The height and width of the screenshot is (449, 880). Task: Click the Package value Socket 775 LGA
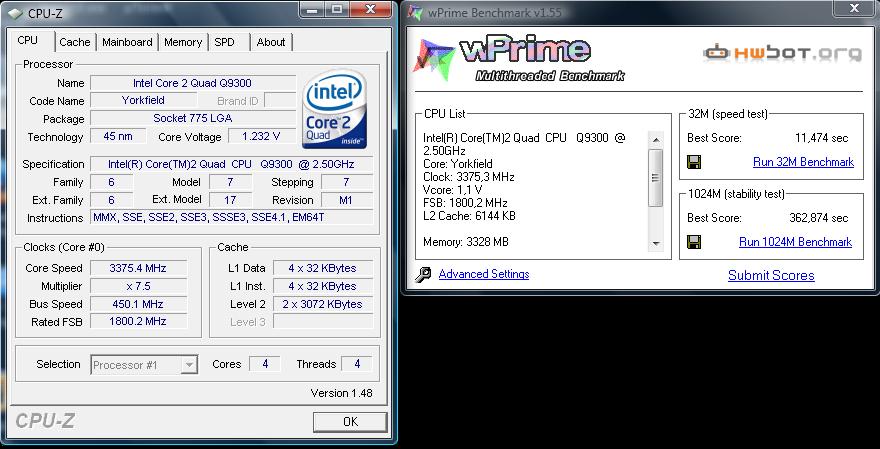[192, 118]
